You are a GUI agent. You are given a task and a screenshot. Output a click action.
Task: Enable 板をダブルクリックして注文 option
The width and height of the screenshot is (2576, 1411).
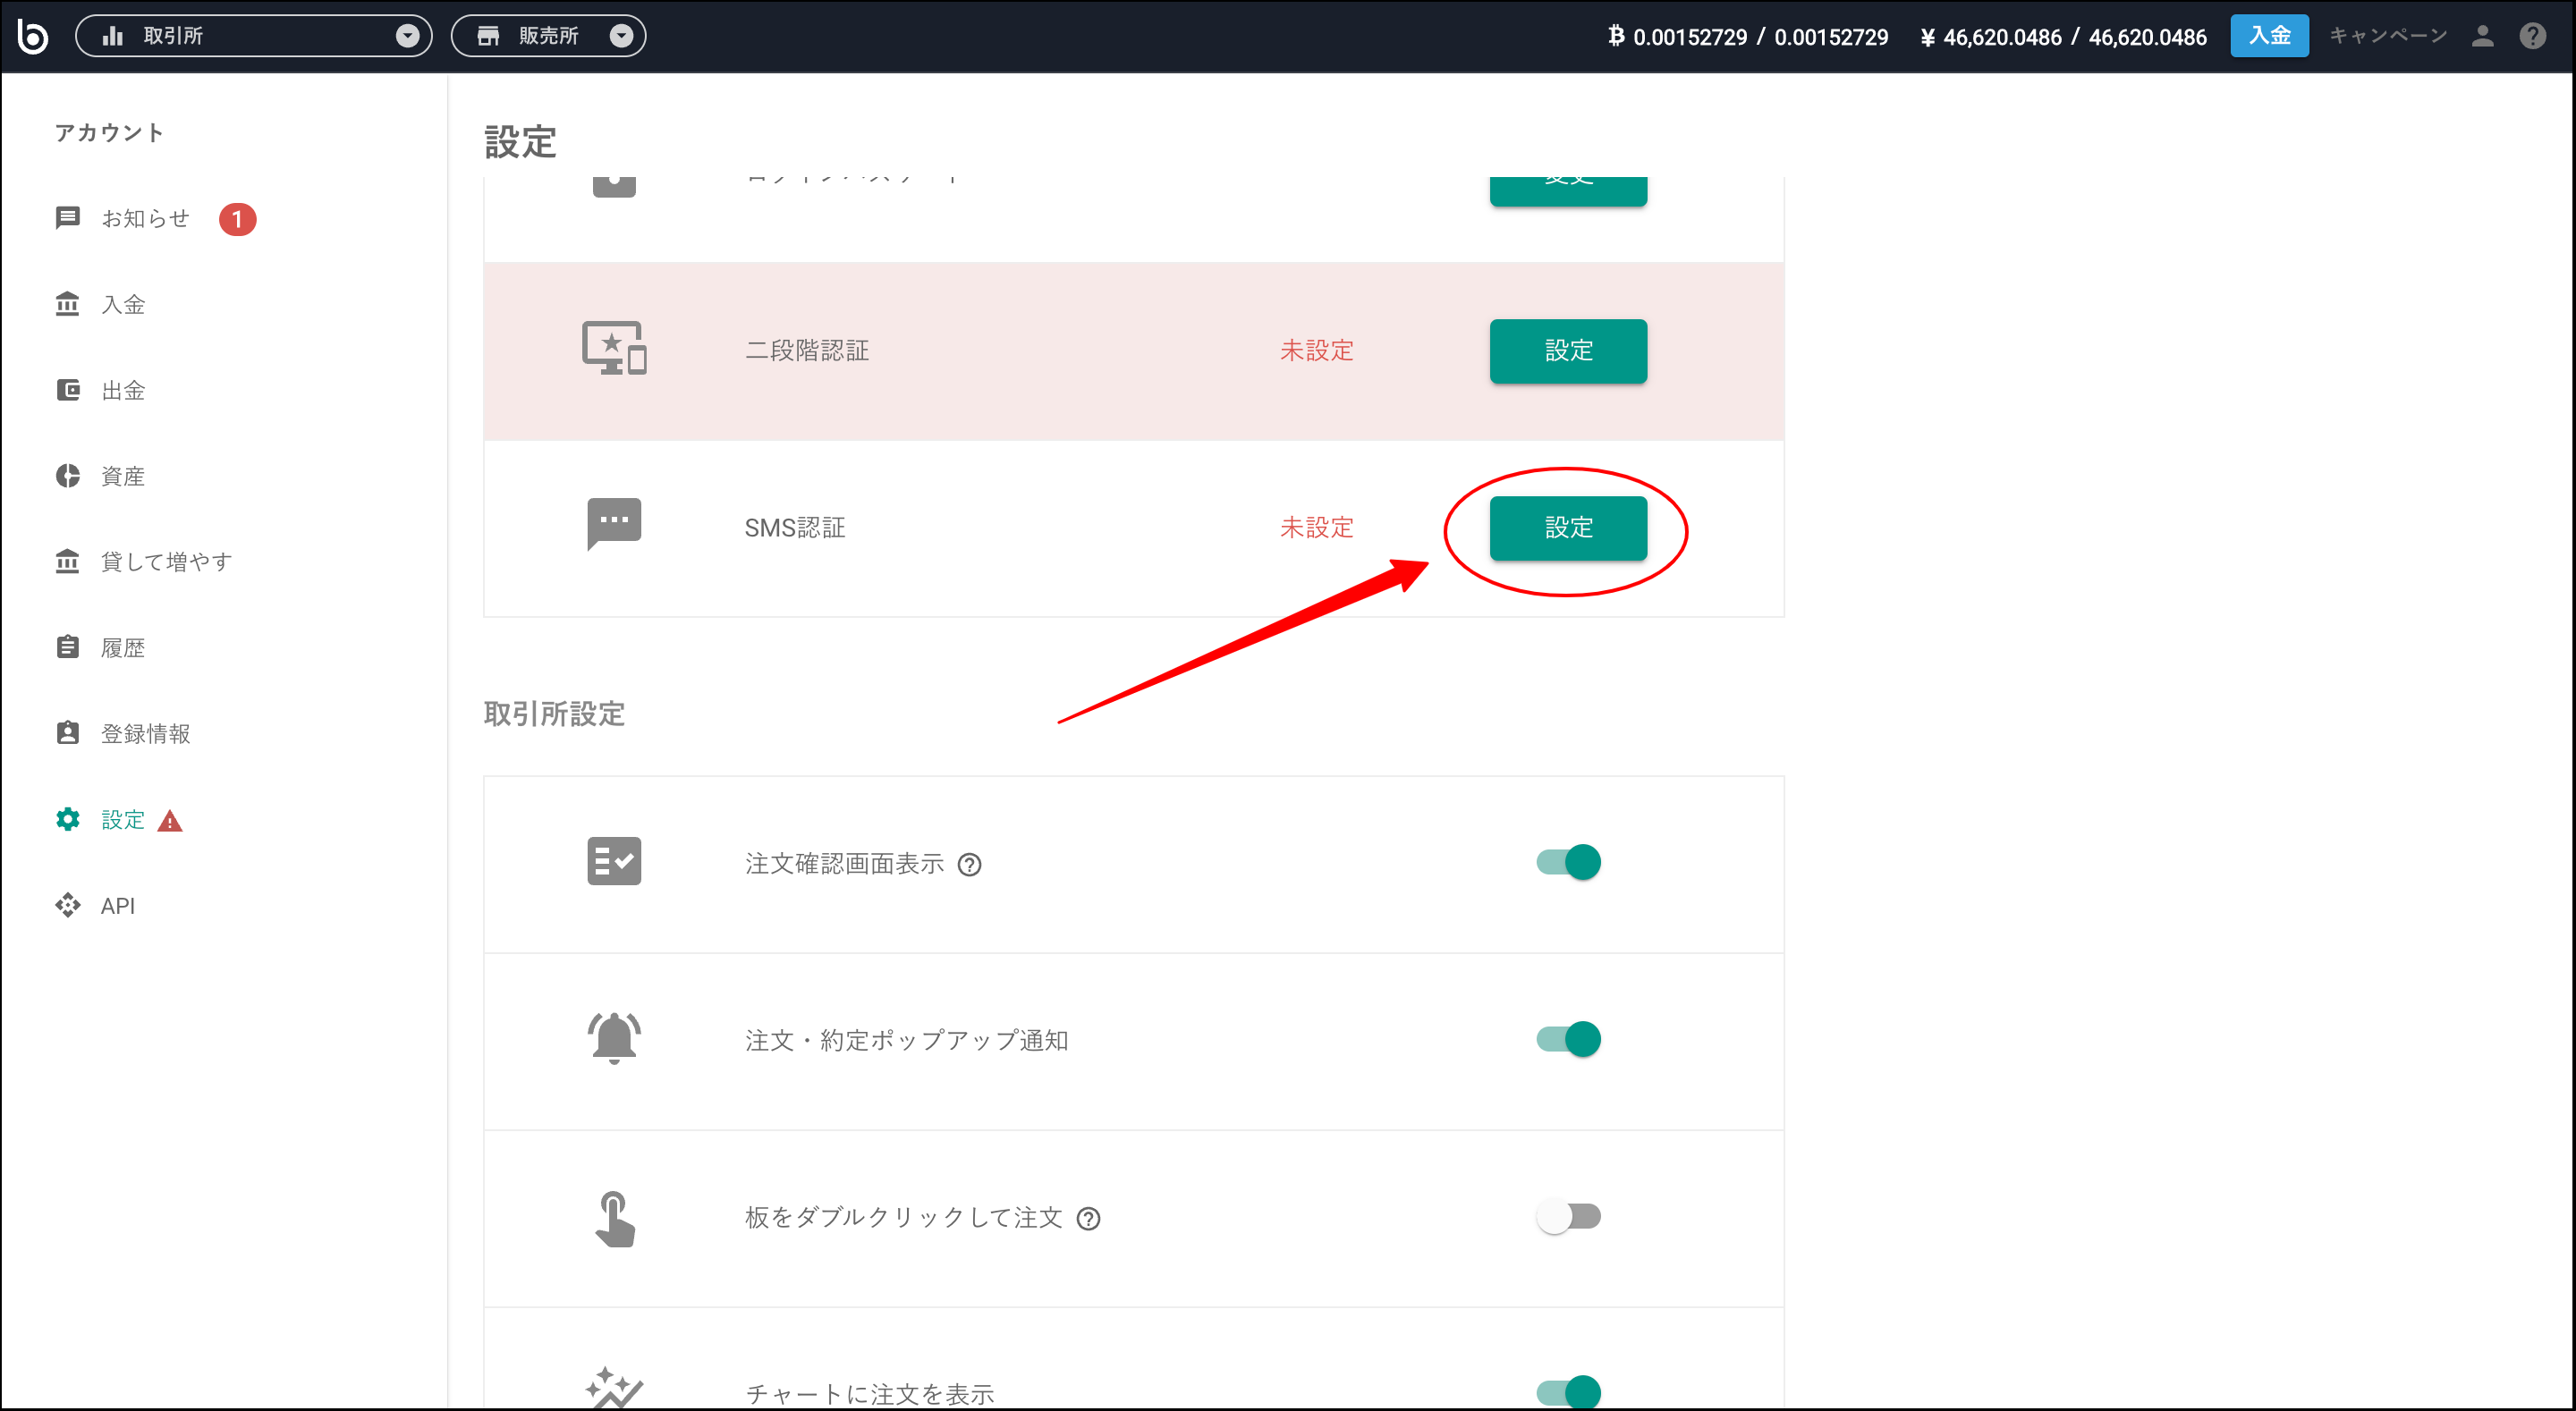pos(1568,1216)
